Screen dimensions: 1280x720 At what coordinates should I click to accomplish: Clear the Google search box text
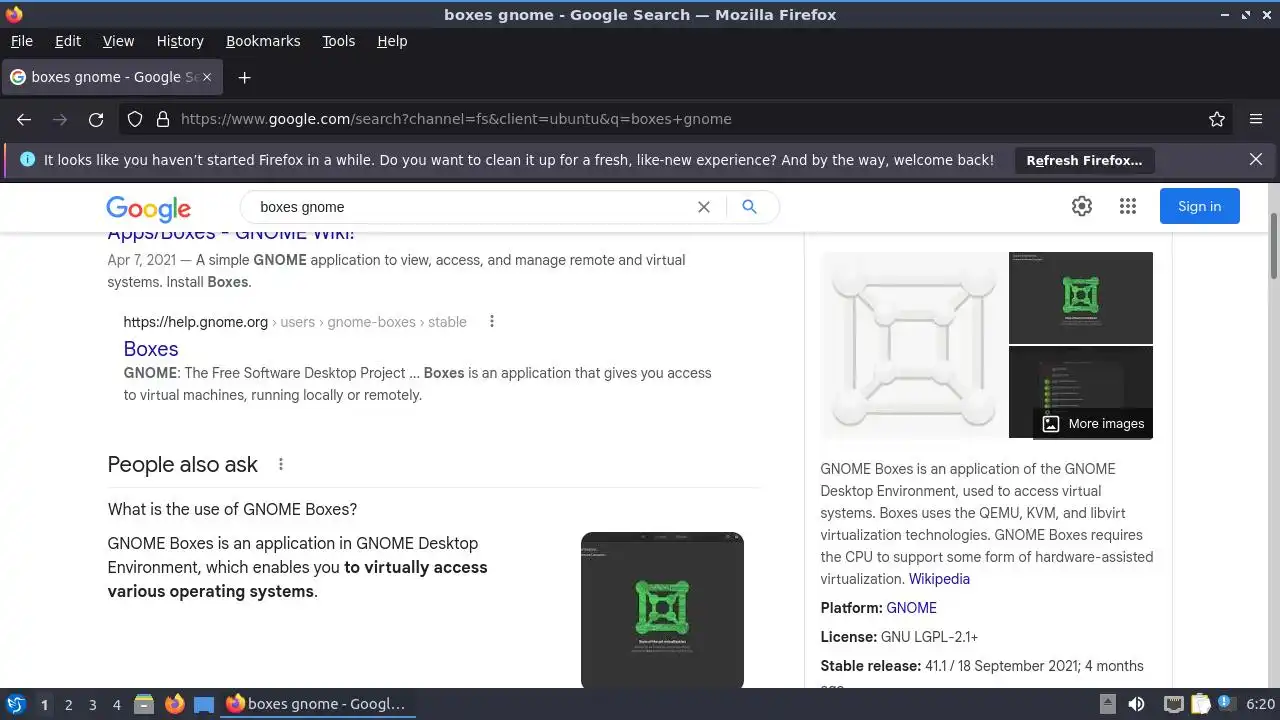704,207
